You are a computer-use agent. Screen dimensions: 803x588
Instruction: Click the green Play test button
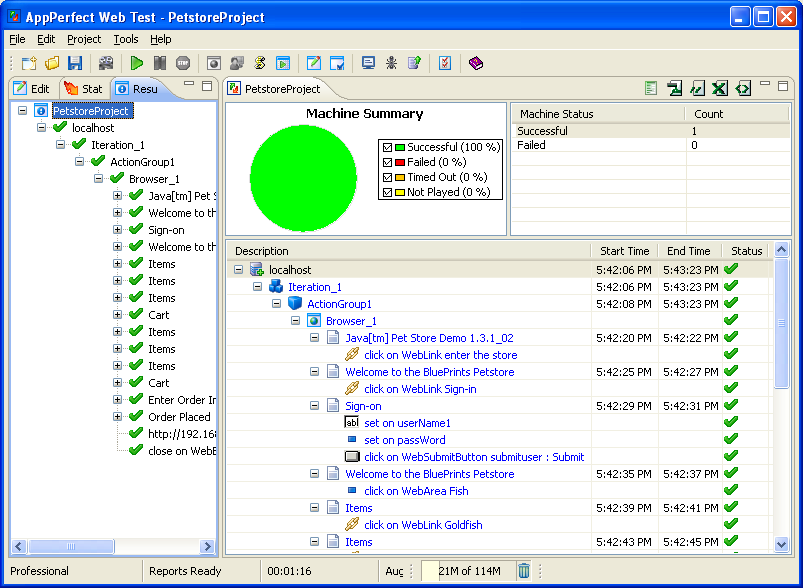coord(137,63)
